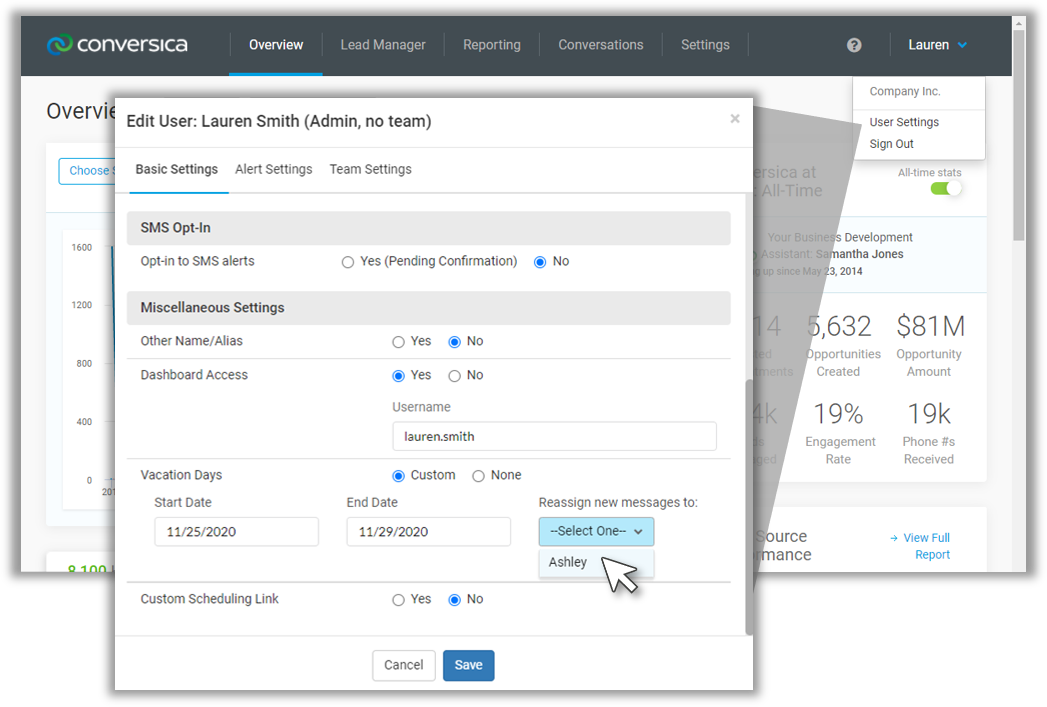Select No for SMS alerts opt-in

click(x=540, y=262)
